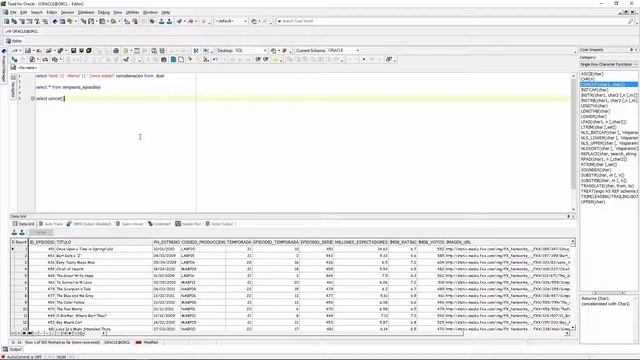Click the IMDB_RATING column header
This screenshot has height=360, width=640.
point(403,242)
